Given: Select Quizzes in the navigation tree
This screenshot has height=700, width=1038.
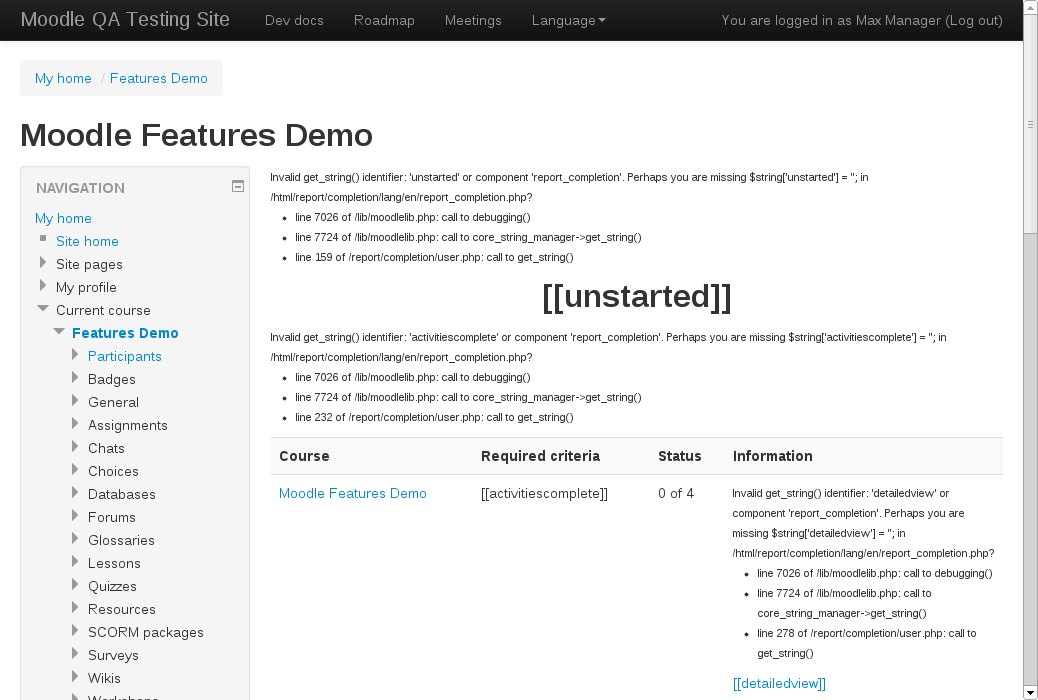Looking at the screenshot, I should tap(113, 586).
